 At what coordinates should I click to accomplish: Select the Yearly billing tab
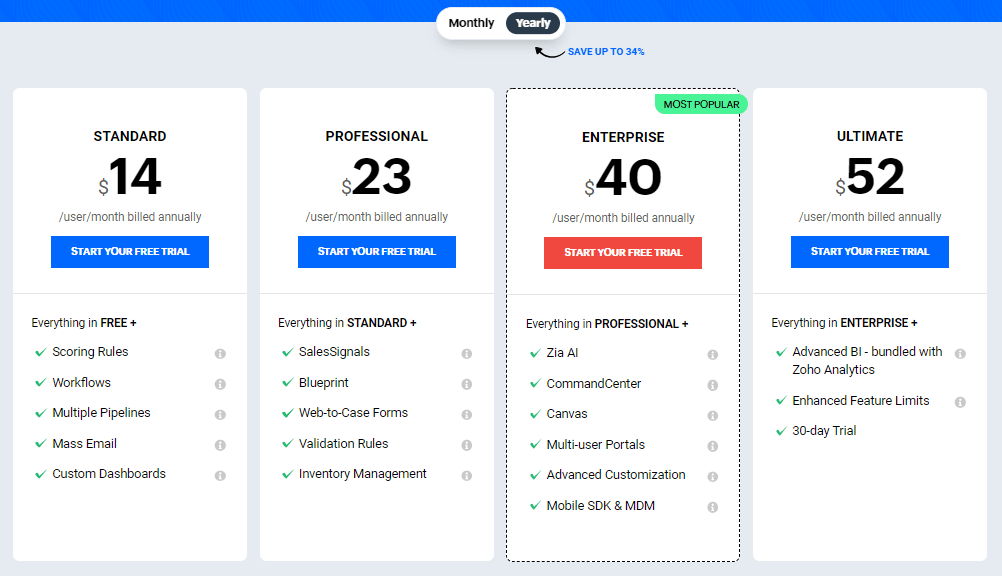coord(532,22)
